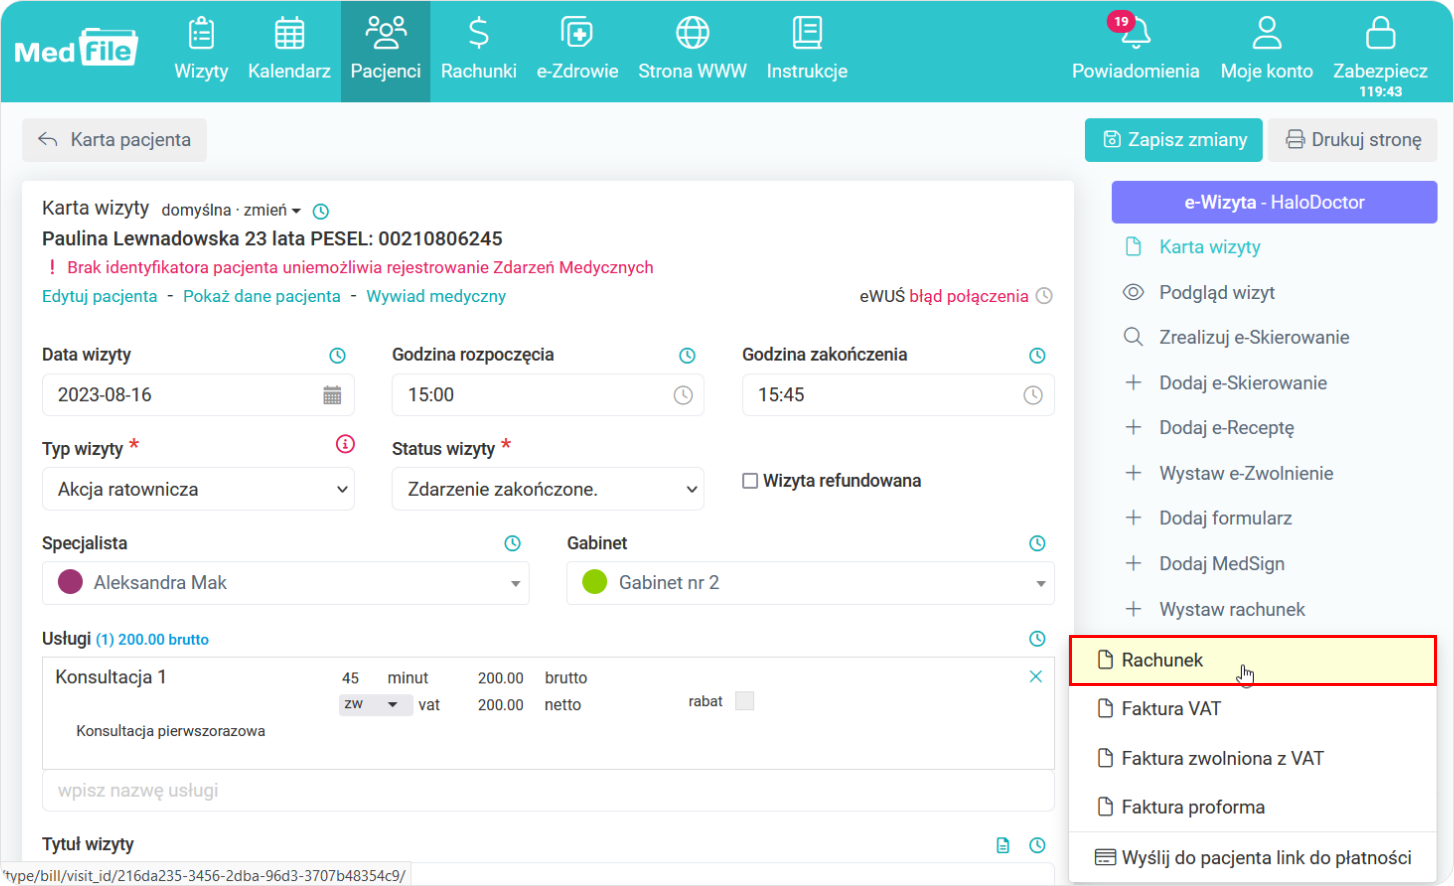1454x886 pixels.
Task: Select Faktura zwolniona z VAT item
Action: click(1253, 758)
